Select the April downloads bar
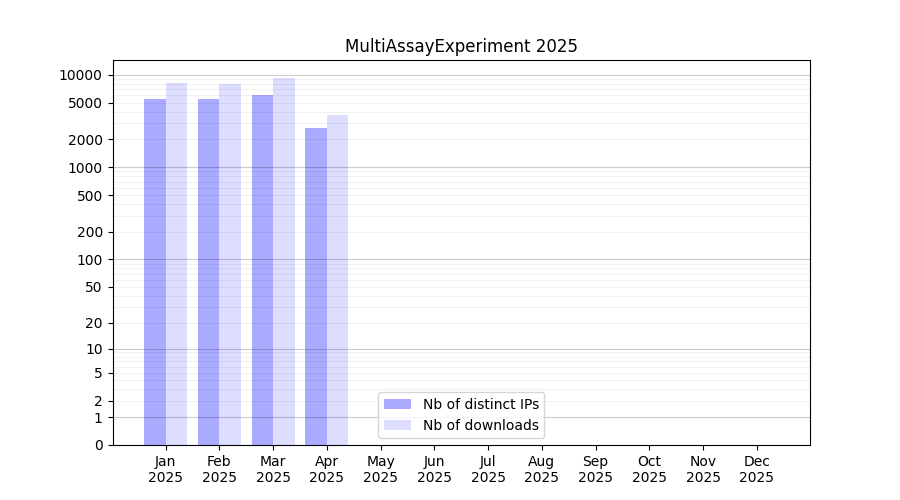 pyautogui.click(x=337, y=280)
